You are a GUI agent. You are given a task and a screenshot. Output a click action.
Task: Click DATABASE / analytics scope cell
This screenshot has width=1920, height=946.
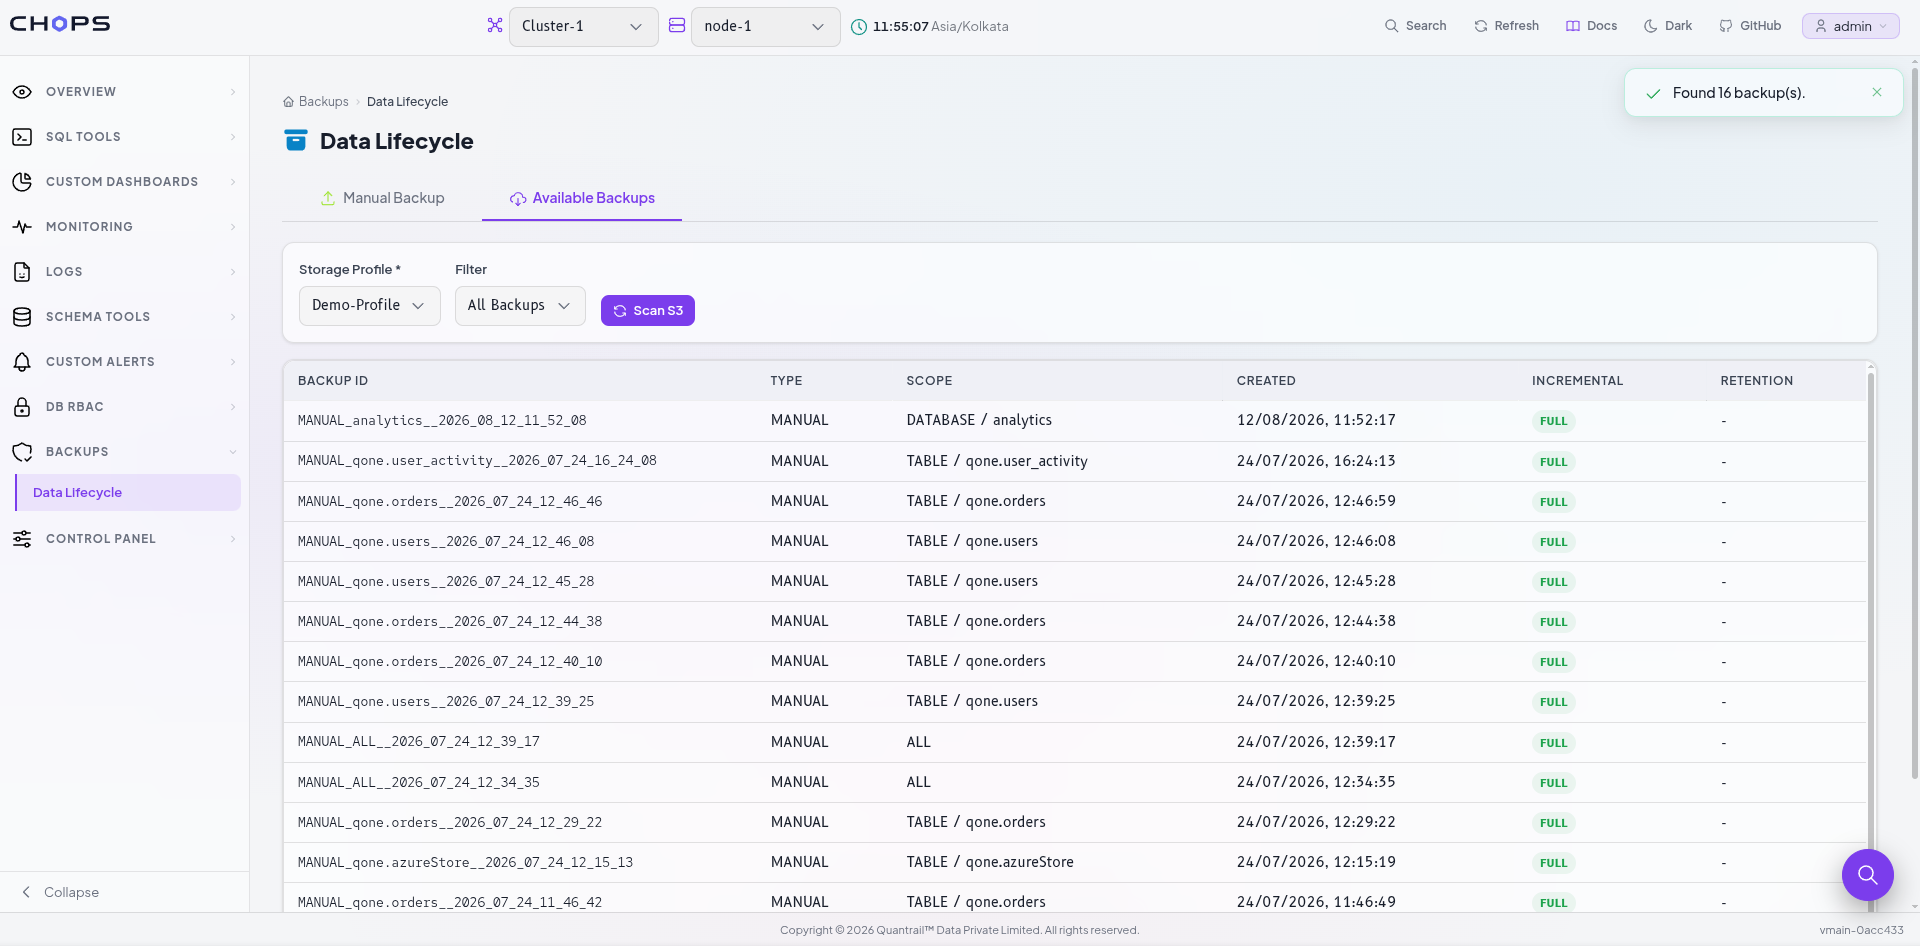coord(979,420)
